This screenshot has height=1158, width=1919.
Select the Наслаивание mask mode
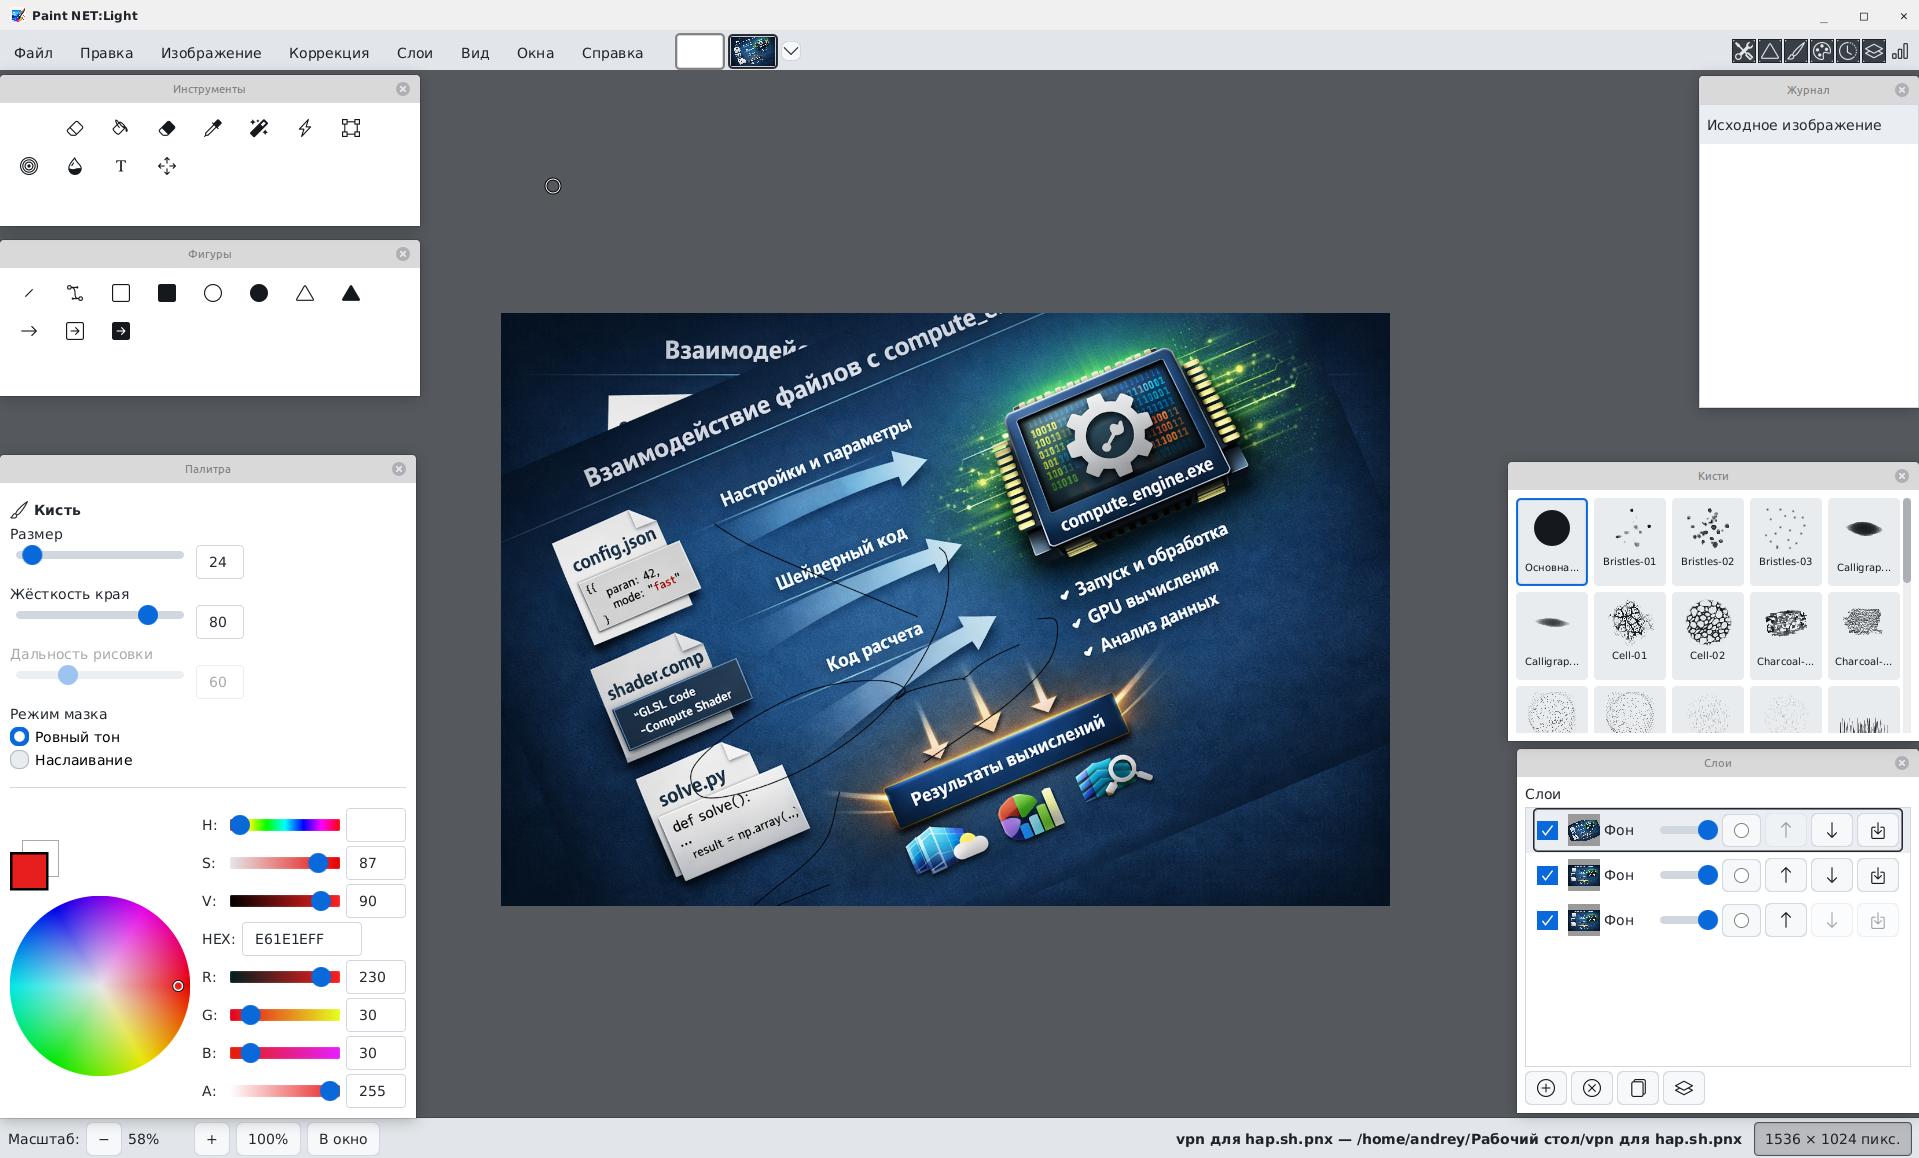(71, 760)
